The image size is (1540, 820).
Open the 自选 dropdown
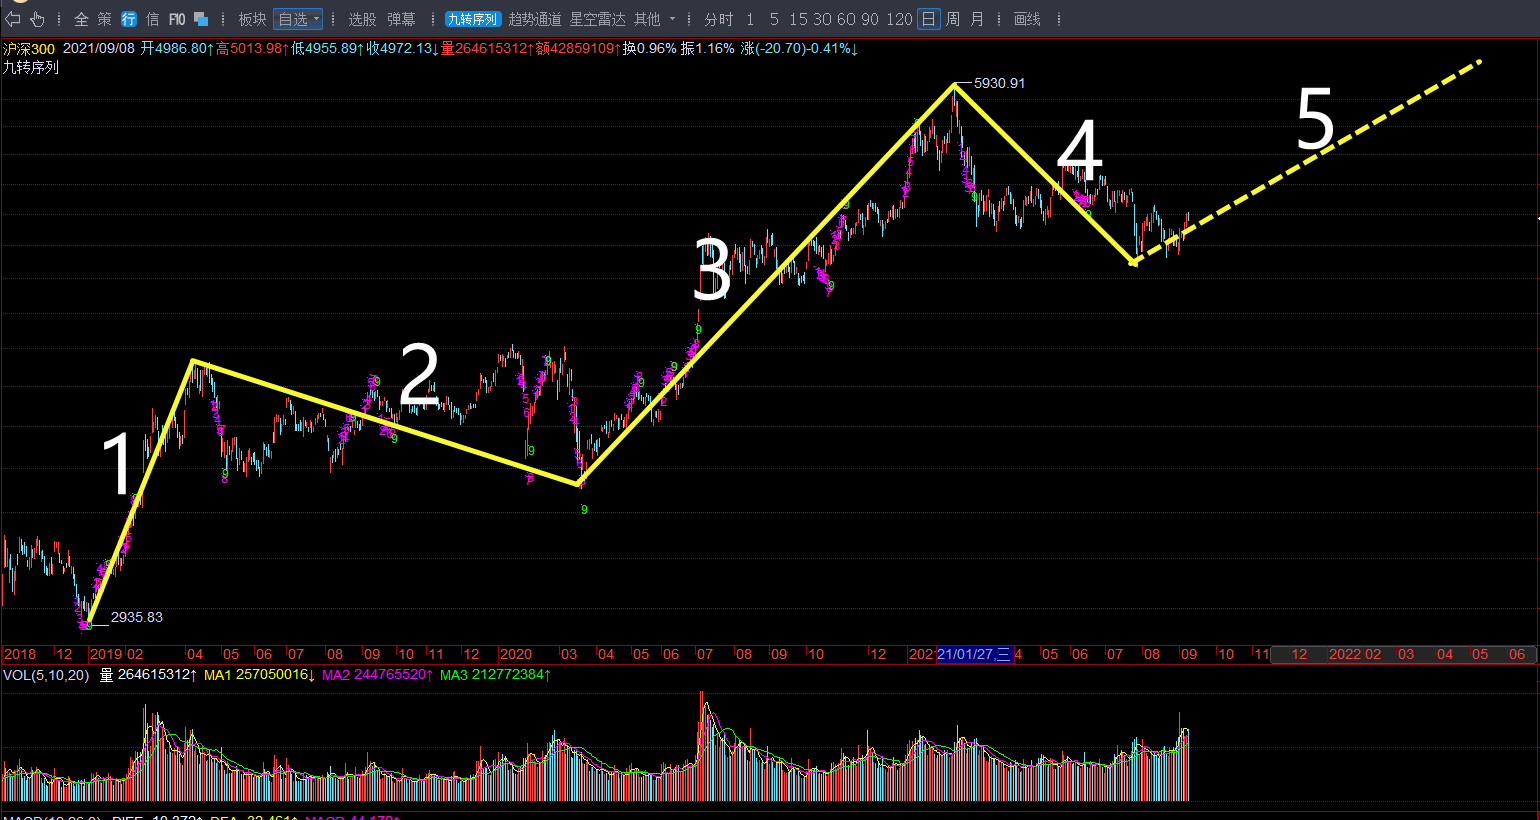(x=298, y=19)
